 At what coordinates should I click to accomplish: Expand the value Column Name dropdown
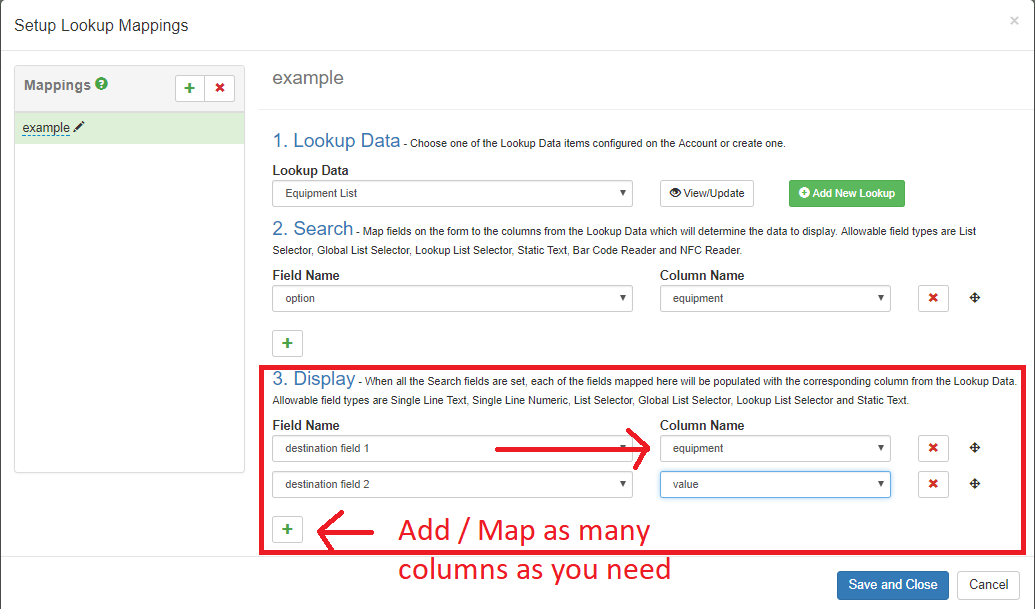coord(775,484)
